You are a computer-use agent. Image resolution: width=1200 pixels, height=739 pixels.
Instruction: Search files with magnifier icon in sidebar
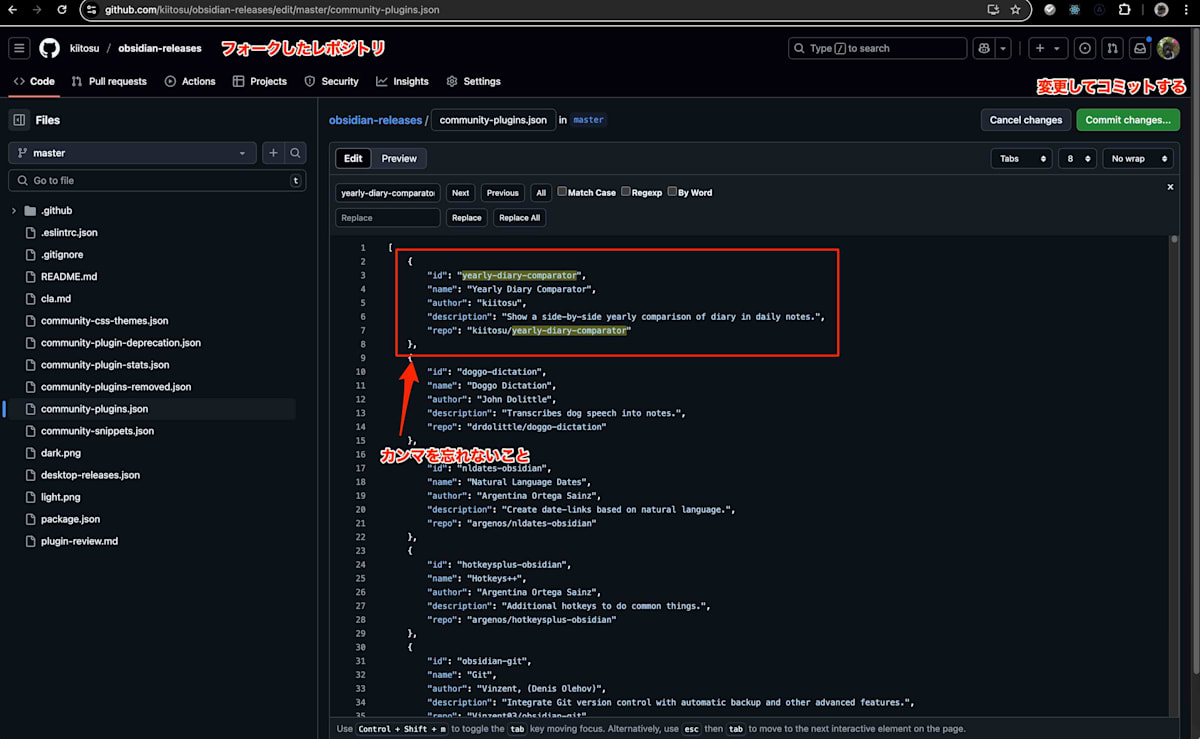pyautogui.click(x=296, y=153)
